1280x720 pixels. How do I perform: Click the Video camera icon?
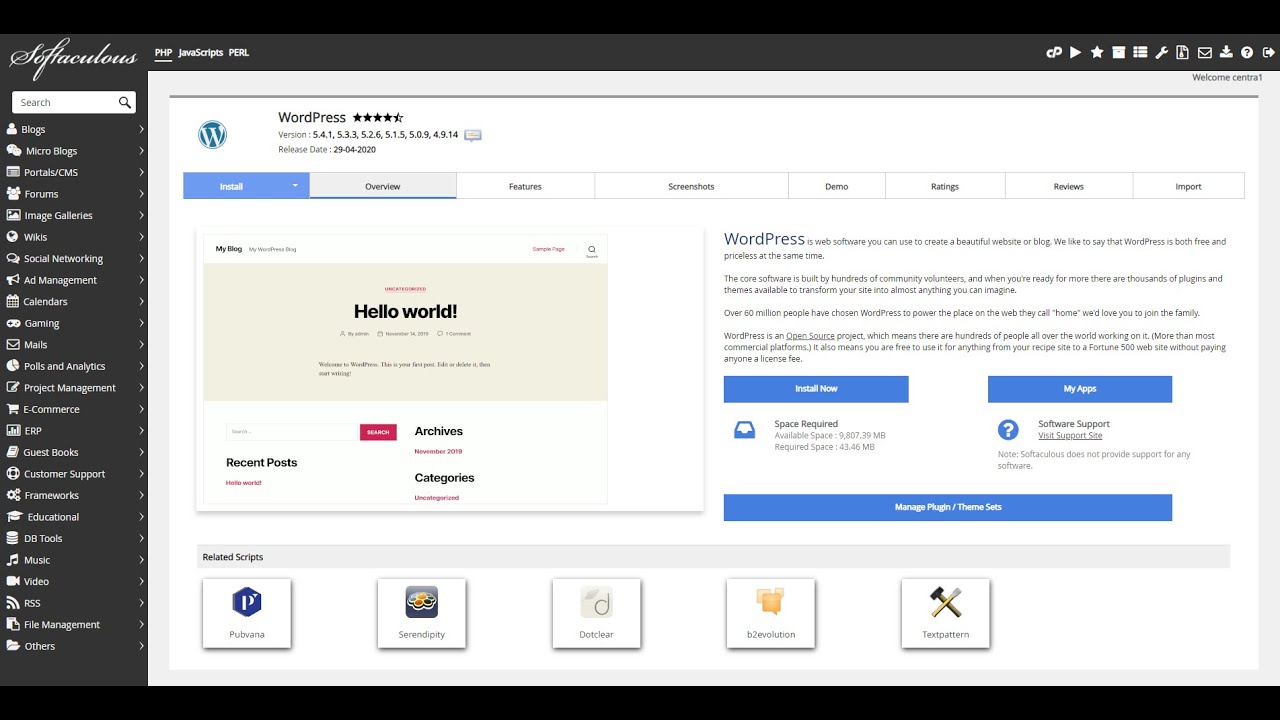pos(13,581)
